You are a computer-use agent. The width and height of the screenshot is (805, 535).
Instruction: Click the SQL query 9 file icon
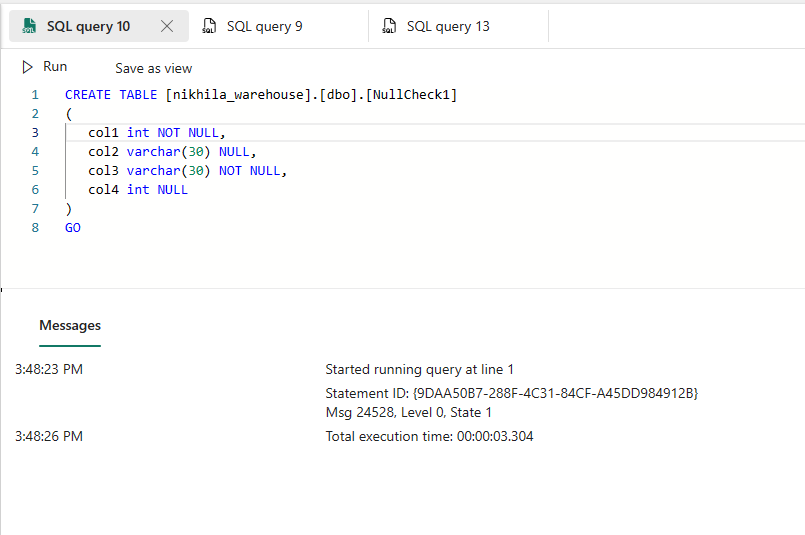click(x=209, y=26)
